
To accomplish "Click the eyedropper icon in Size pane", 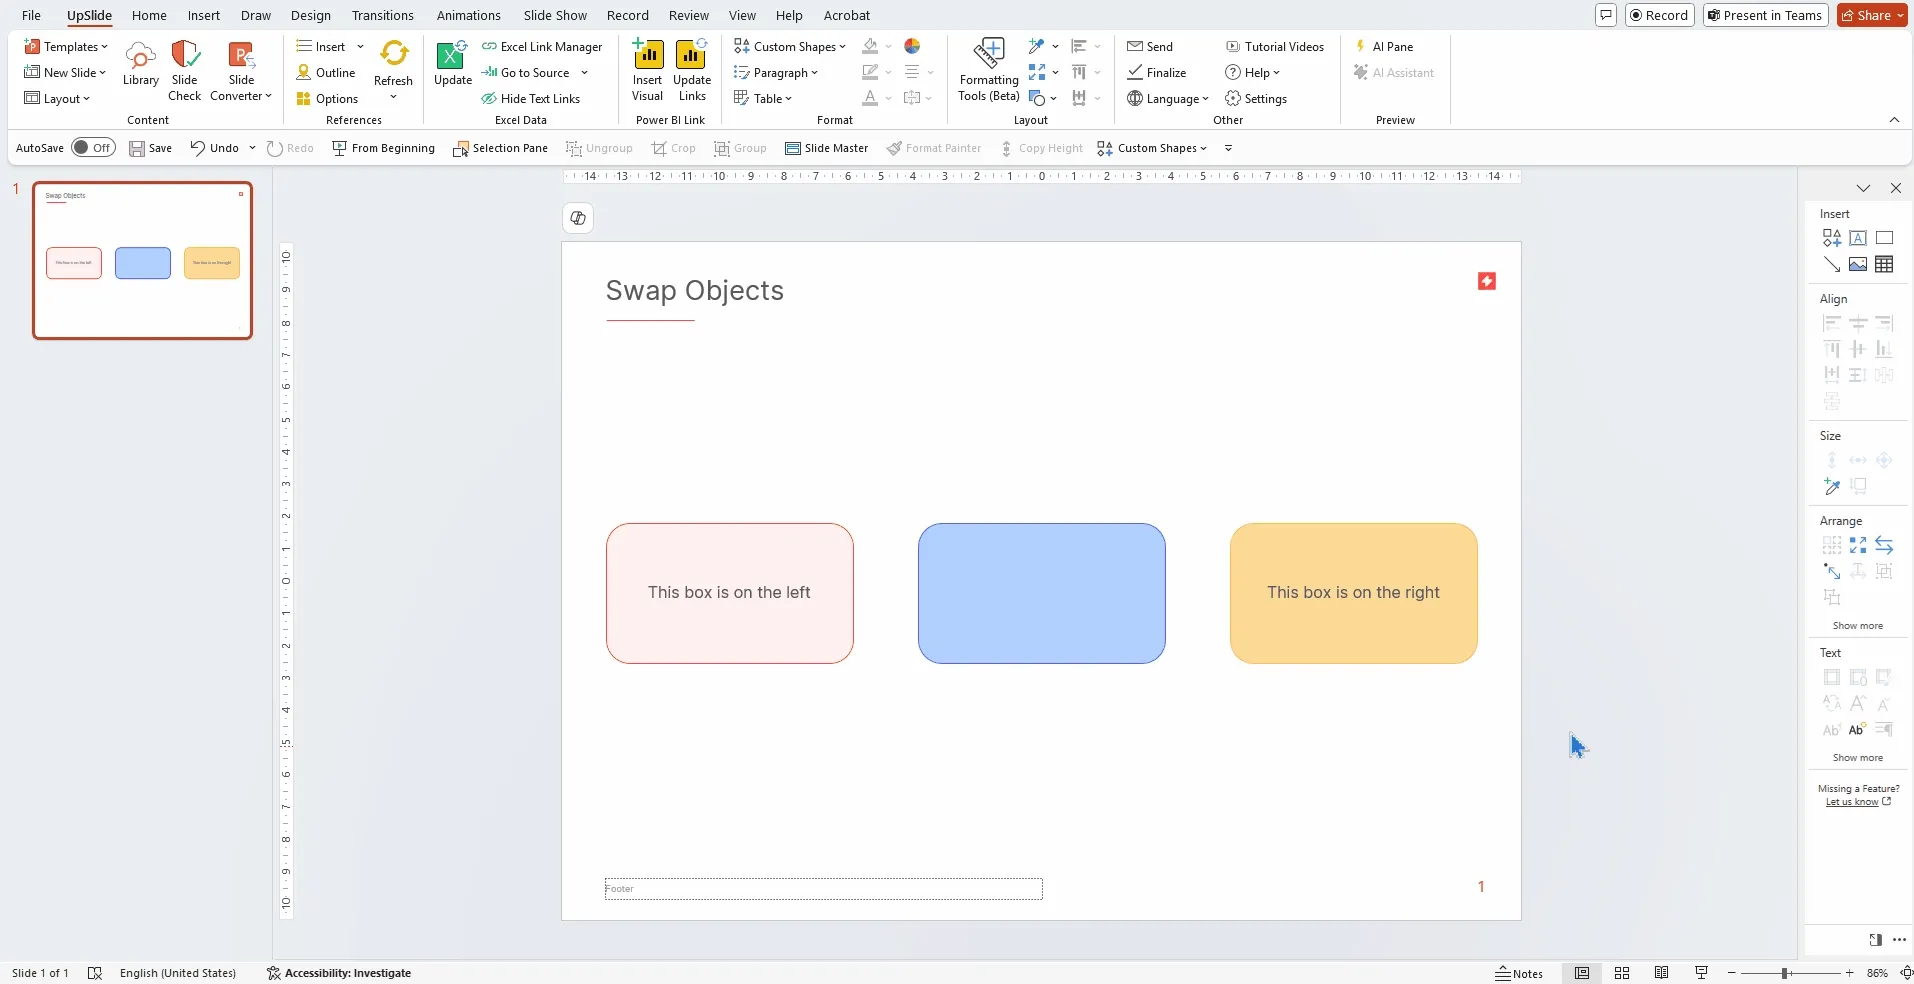I will click(x=1832, y=486).
